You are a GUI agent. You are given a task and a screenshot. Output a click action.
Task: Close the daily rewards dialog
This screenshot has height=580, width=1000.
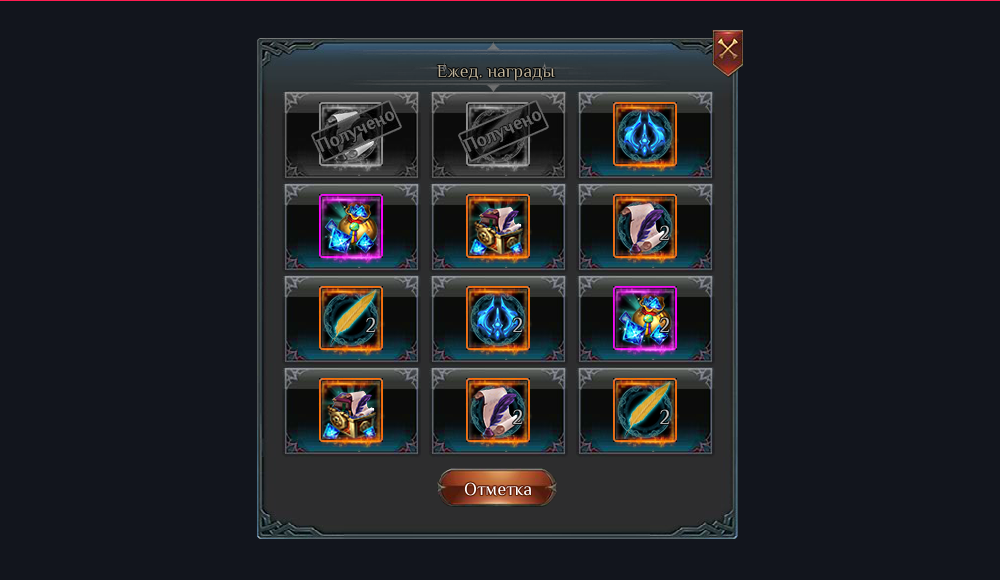[x=728, y=51]
